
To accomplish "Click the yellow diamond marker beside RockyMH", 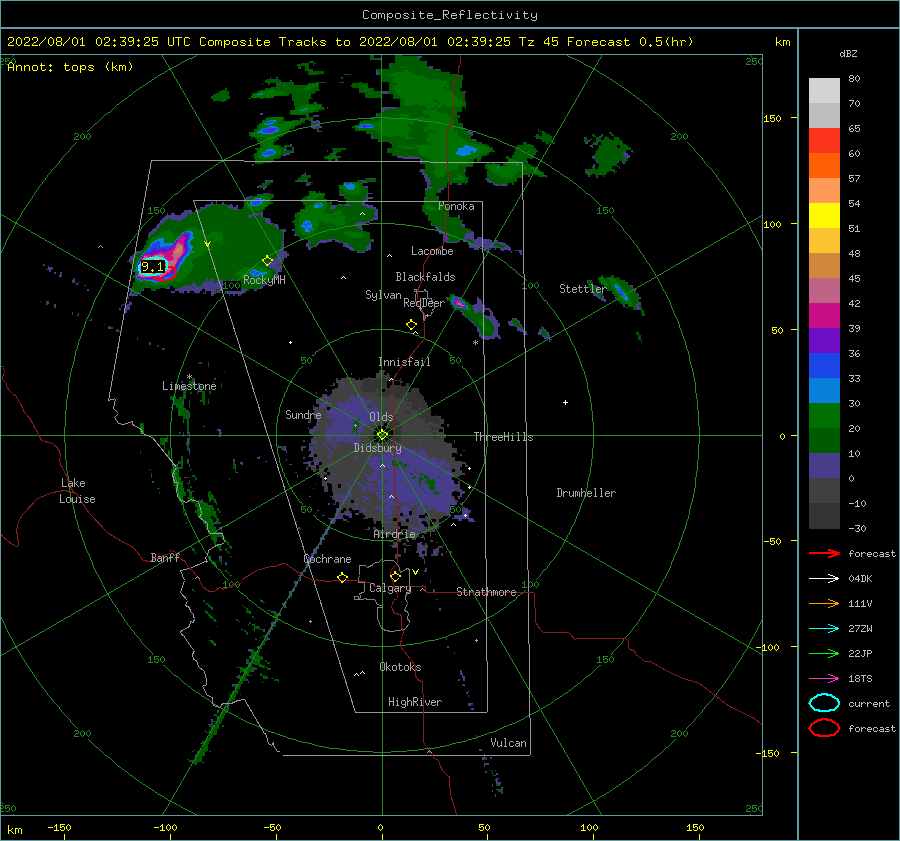I will click(267, 261).
